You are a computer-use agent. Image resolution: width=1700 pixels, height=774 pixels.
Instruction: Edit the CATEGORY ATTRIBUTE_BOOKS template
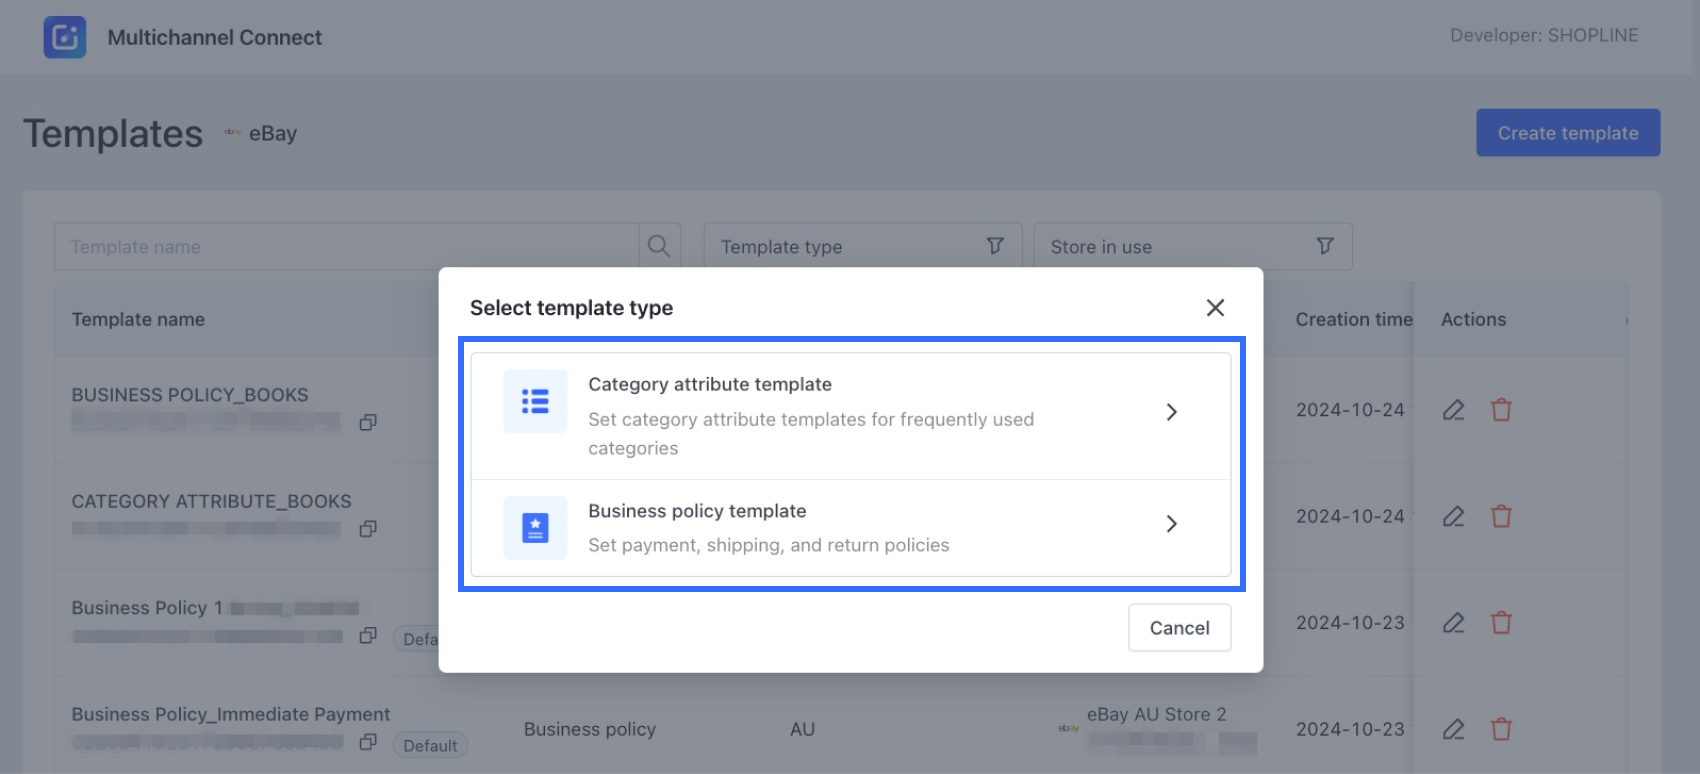[1453, 517]
